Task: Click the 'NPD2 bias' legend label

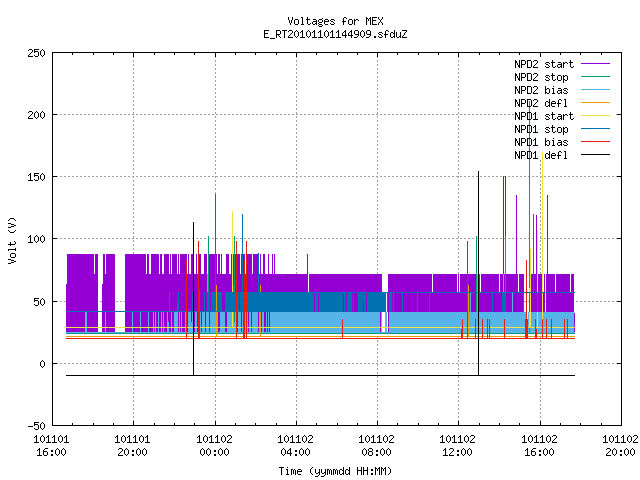Action: (x=541, y=90)
